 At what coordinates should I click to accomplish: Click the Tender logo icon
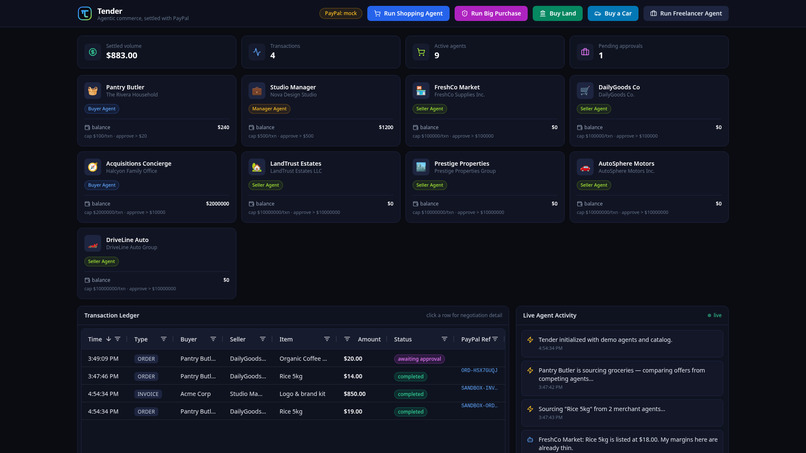point(85,13)
